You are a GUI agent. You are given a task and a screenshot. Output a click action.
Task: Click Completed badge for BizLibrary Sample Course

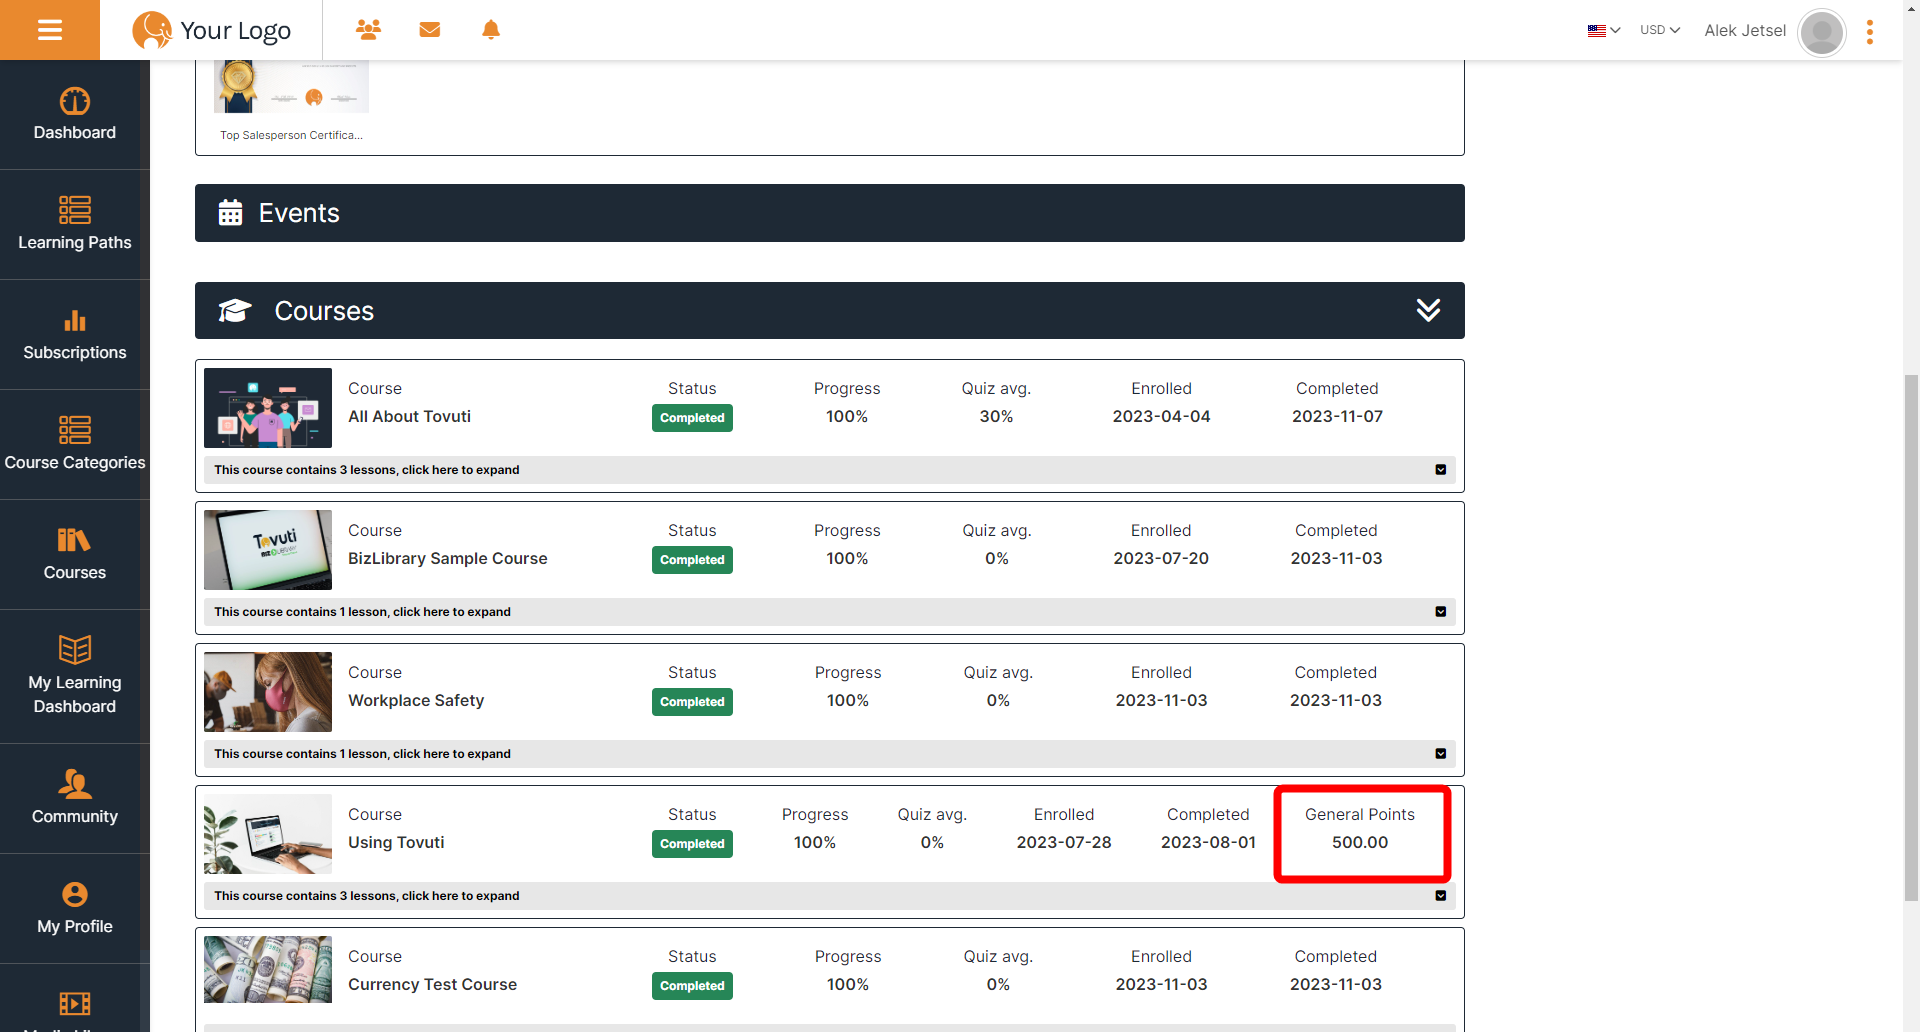click(x=692, y=560)
